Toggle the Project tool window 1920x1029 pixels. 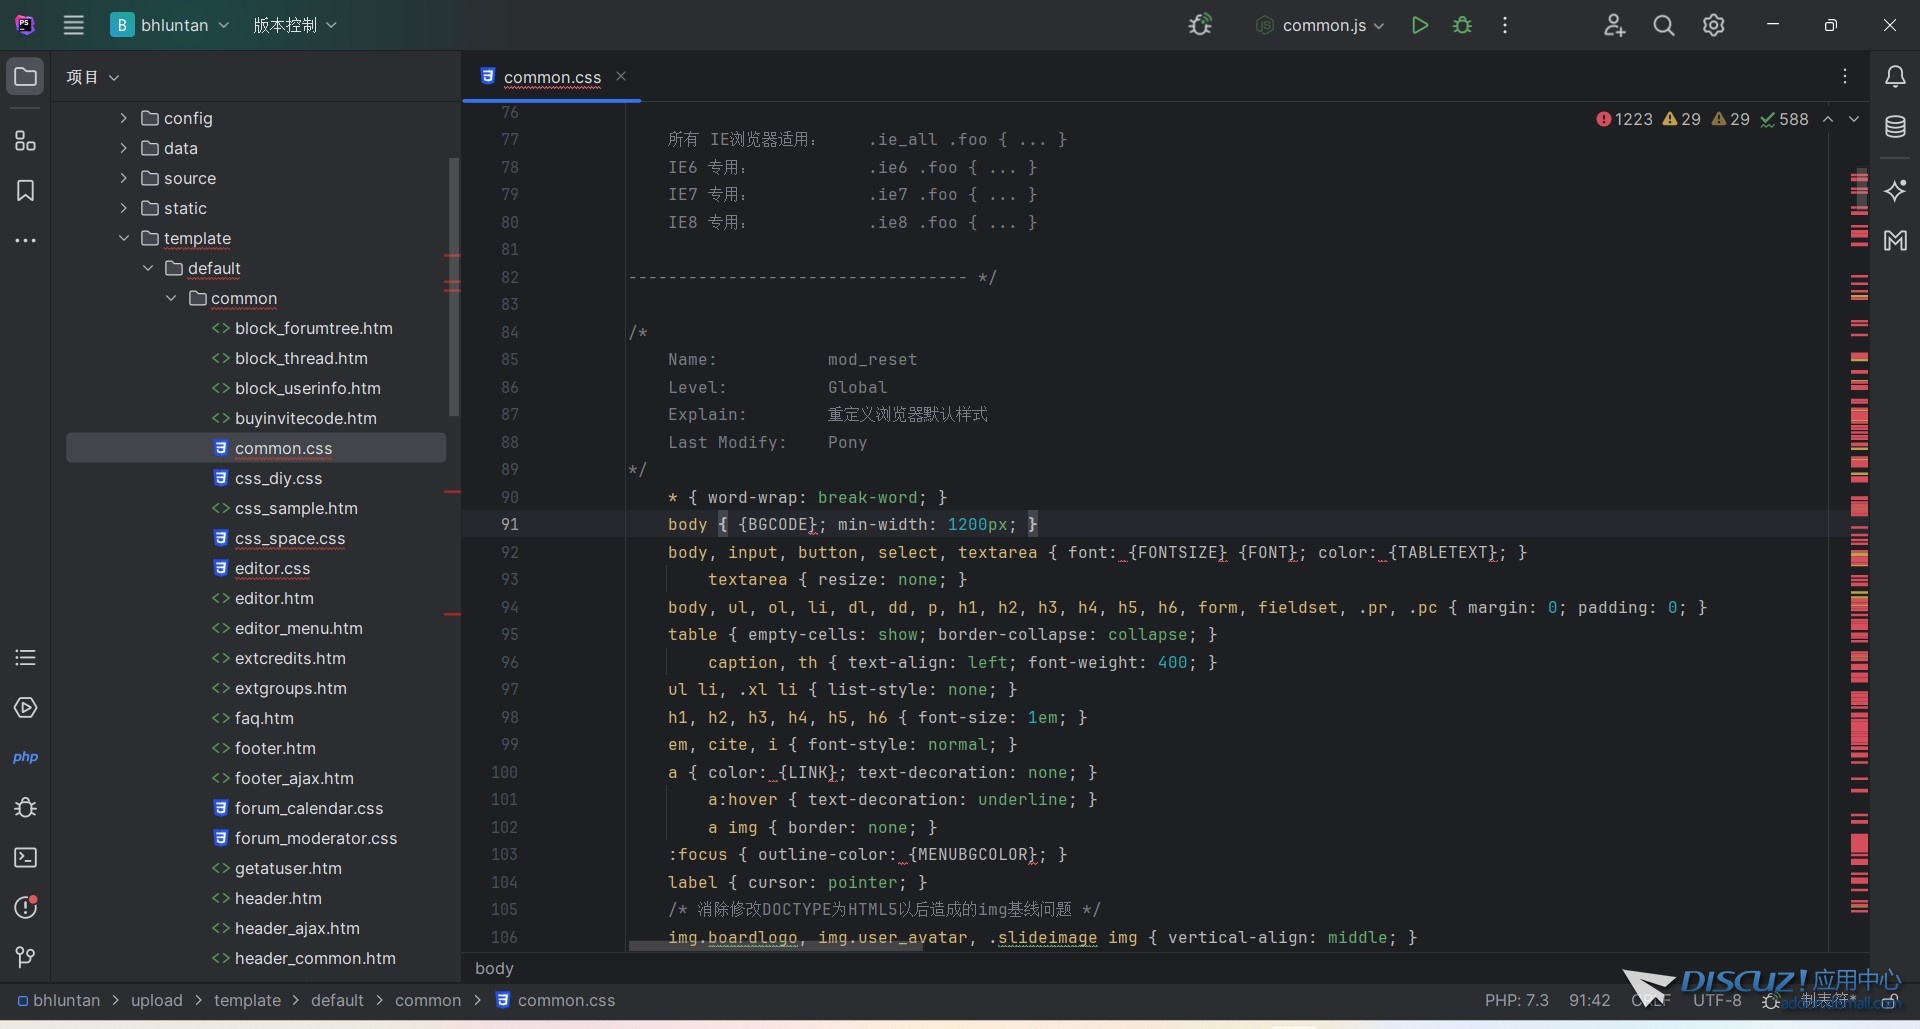click(25, 77)
